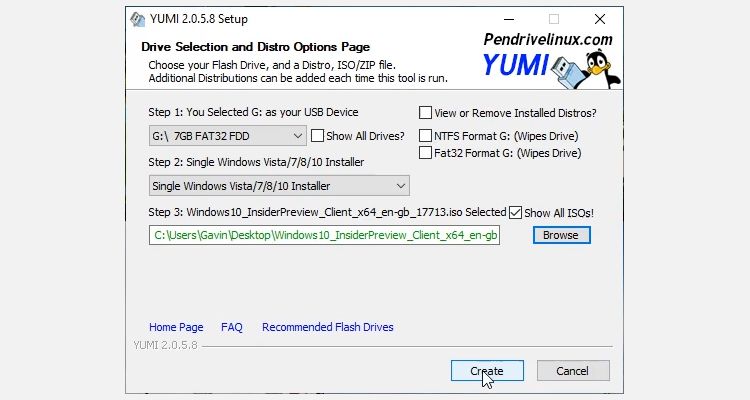
Task: Click the Step 3 ISO Selected label
Action: tap(327, 212)
